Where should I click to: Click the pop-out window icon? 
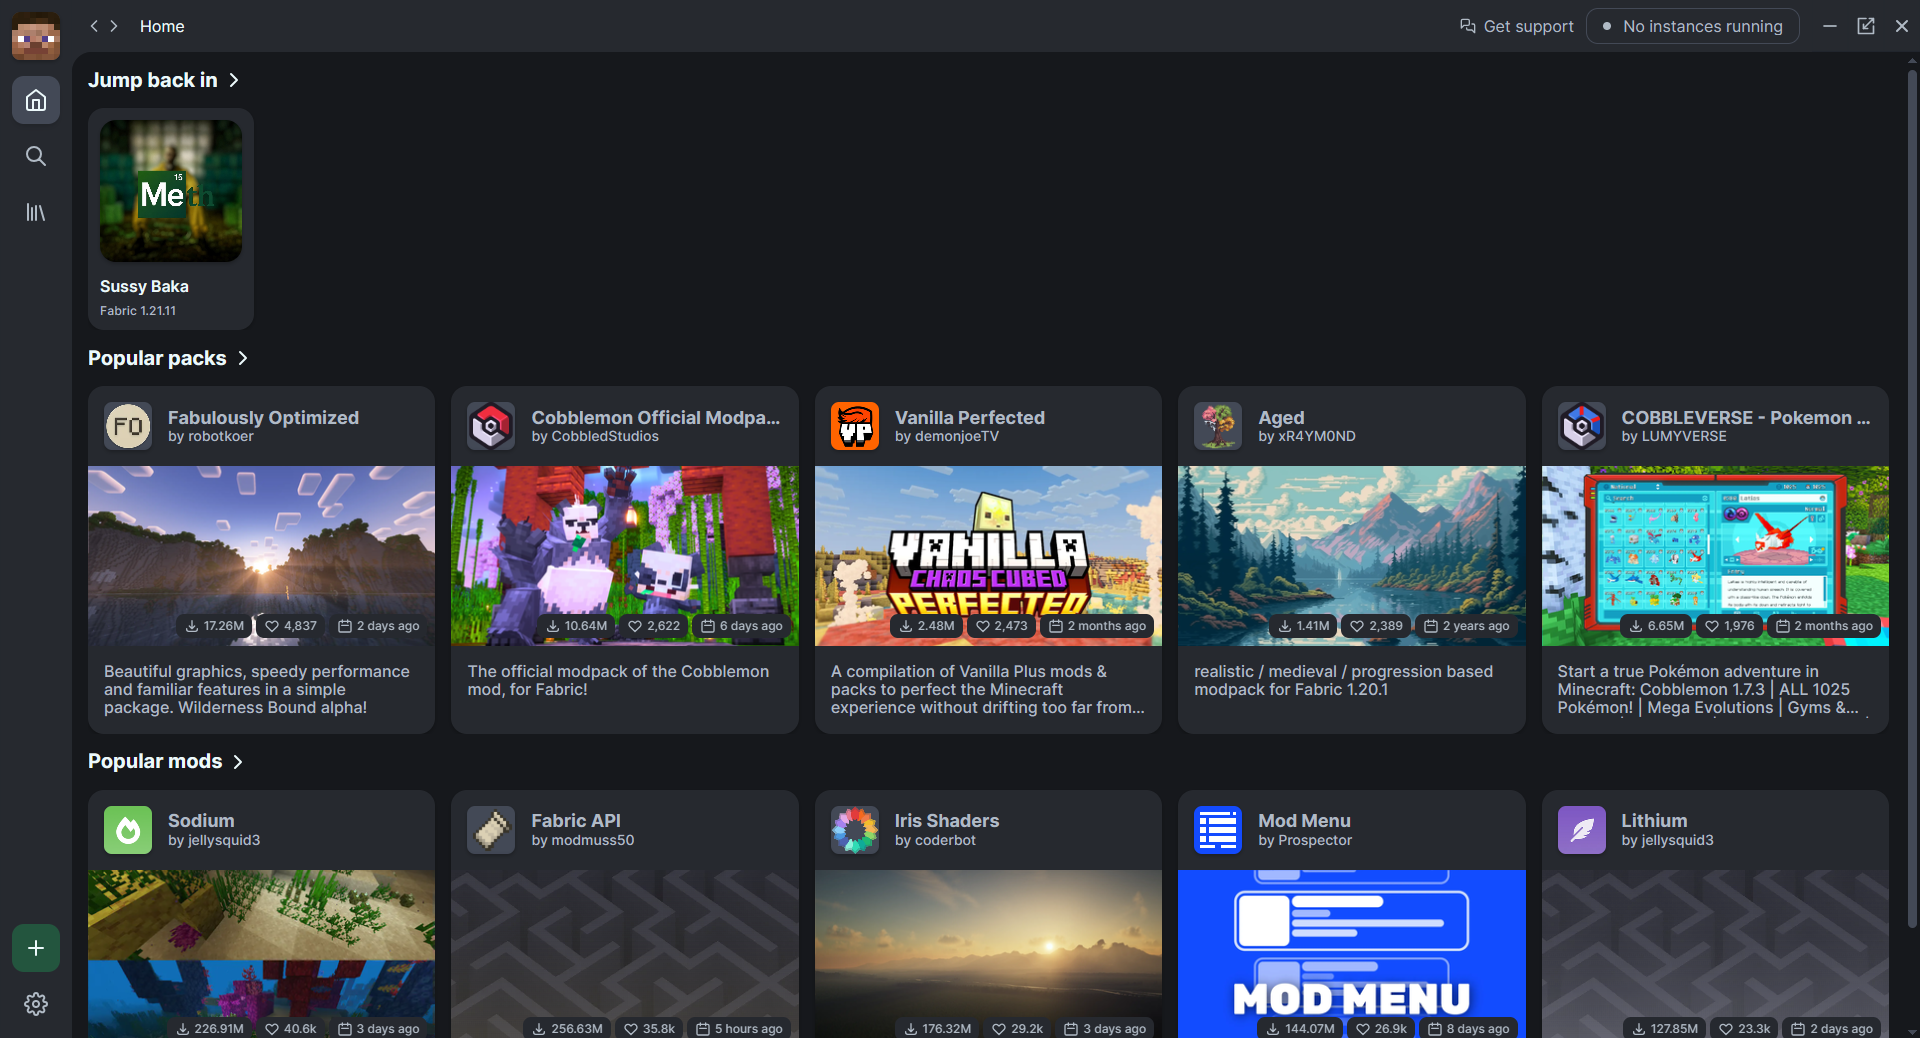coord(1866,26)
